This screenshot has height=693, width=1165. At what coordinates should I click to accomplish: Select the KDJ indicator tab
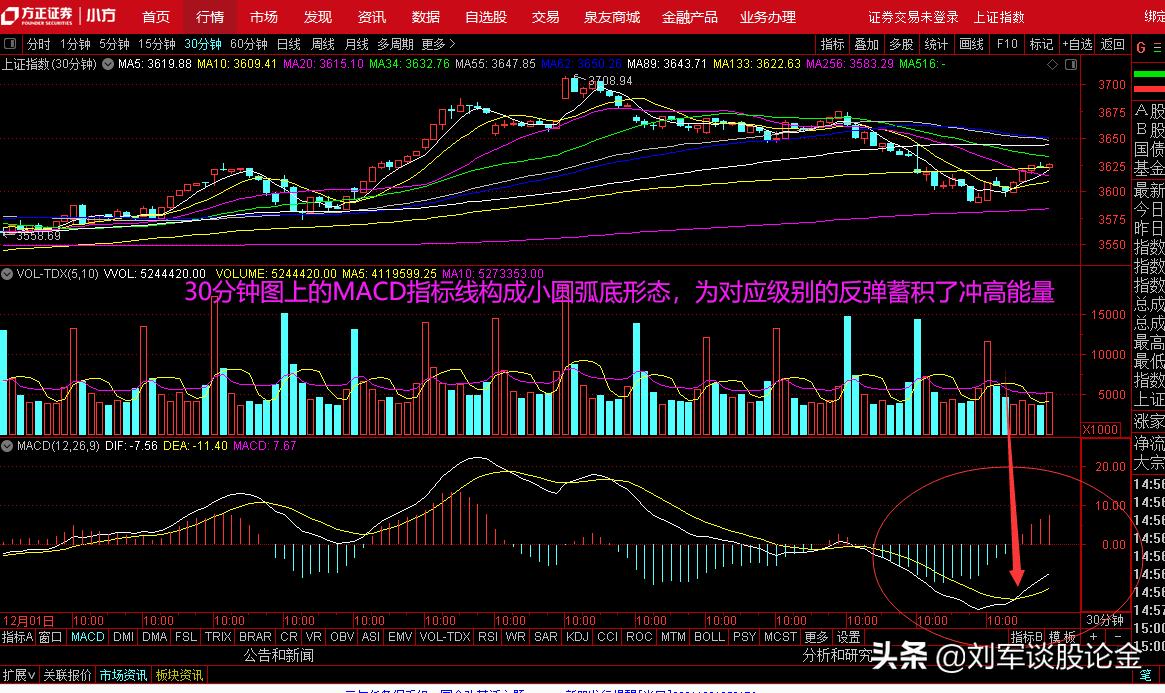(x=577, y=637)
